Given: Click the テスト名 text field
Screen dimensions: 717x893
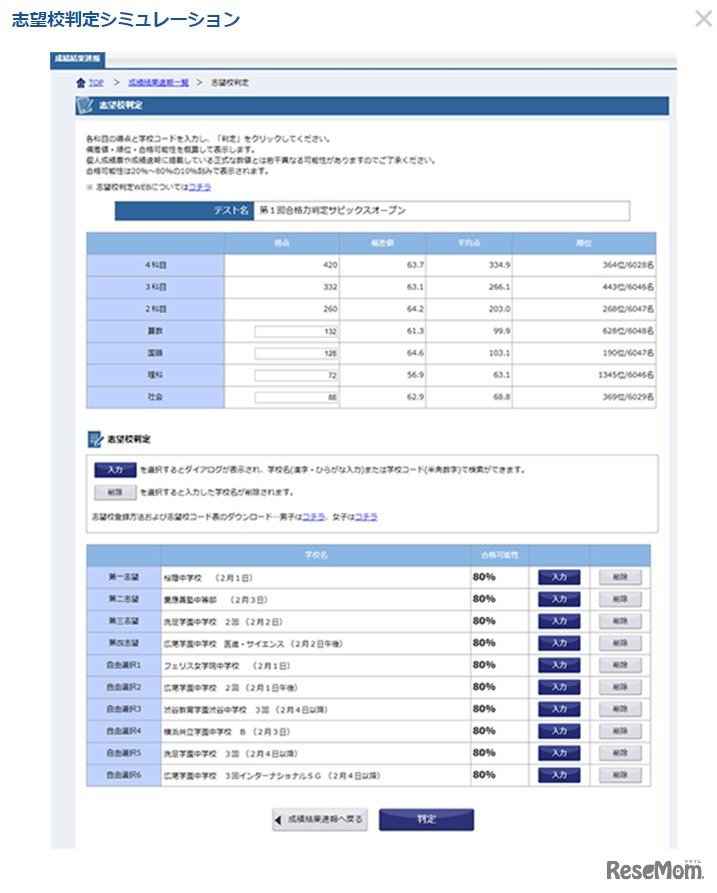Looking at the screenshot, I should point(442,211).
